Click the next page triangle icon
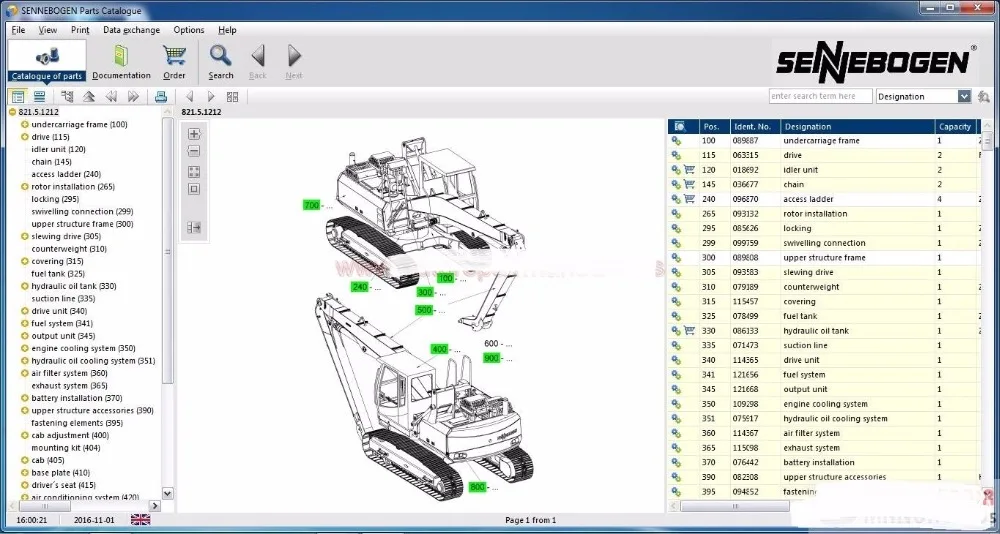 pyautogui.click(x=211, y=97)
